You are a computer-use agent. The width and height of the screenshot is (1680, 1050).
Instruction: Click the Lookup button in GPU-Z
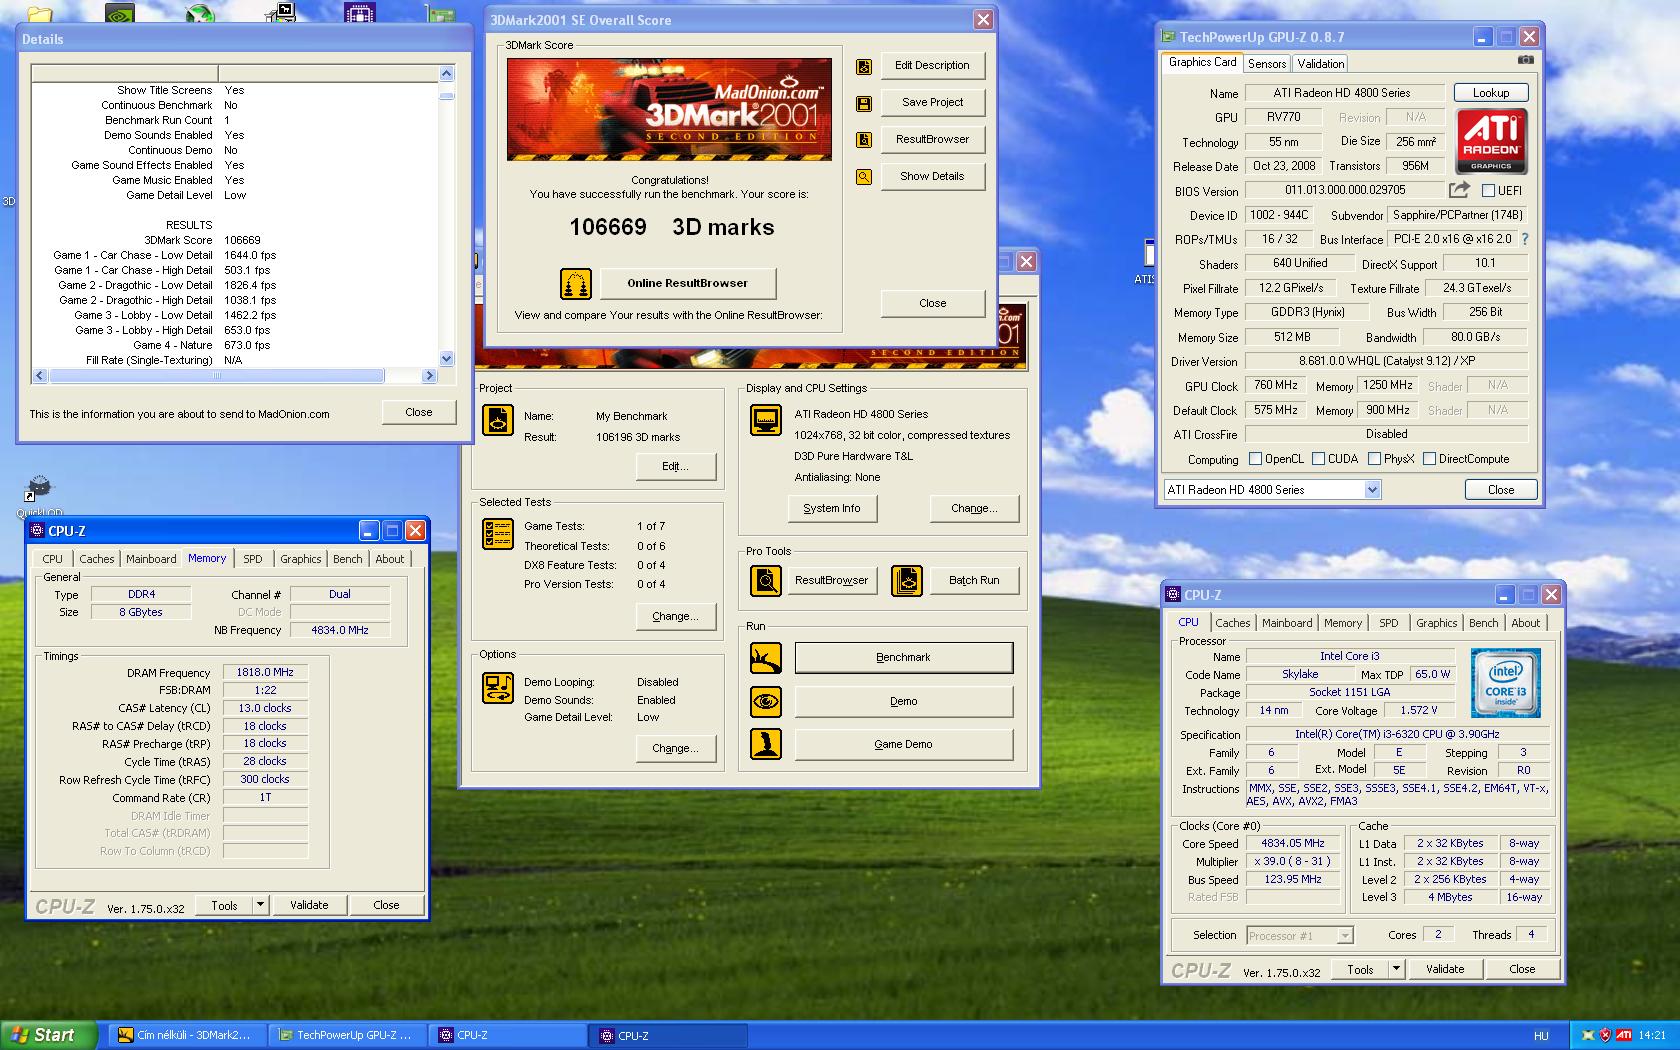[1491, 93]
